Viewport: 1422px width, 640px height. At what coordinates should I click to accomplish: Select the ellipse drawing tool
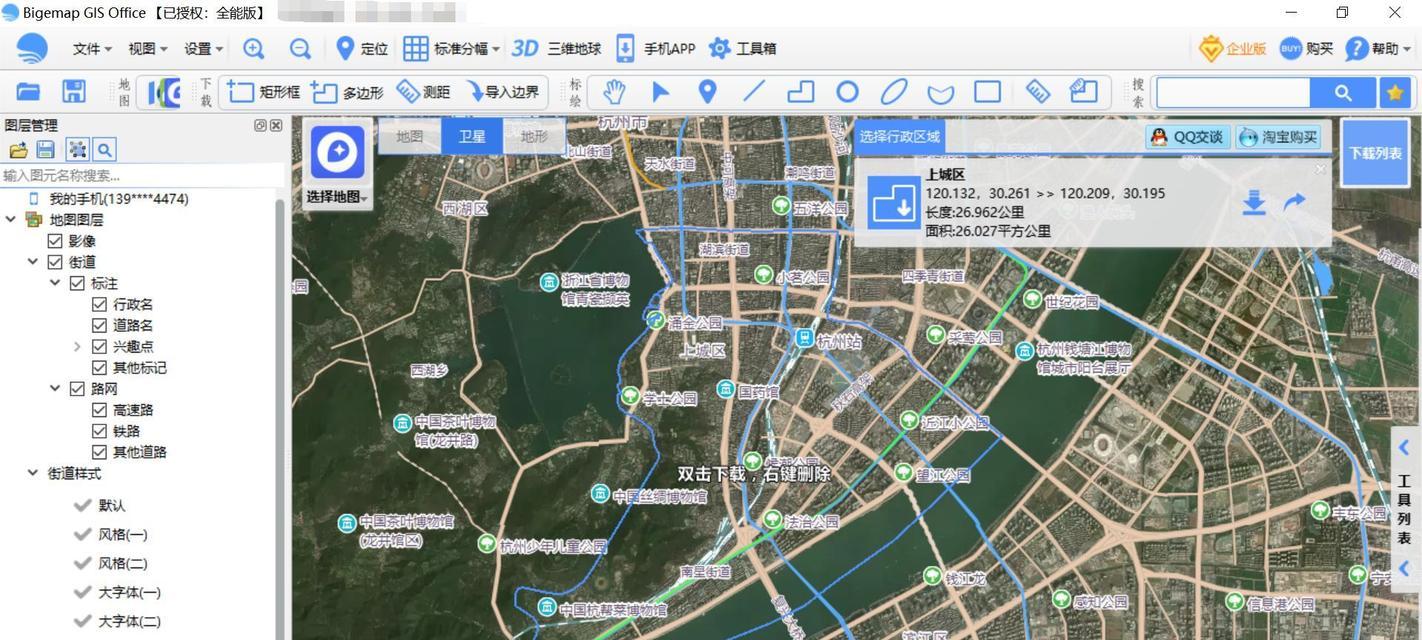(894, 92)
